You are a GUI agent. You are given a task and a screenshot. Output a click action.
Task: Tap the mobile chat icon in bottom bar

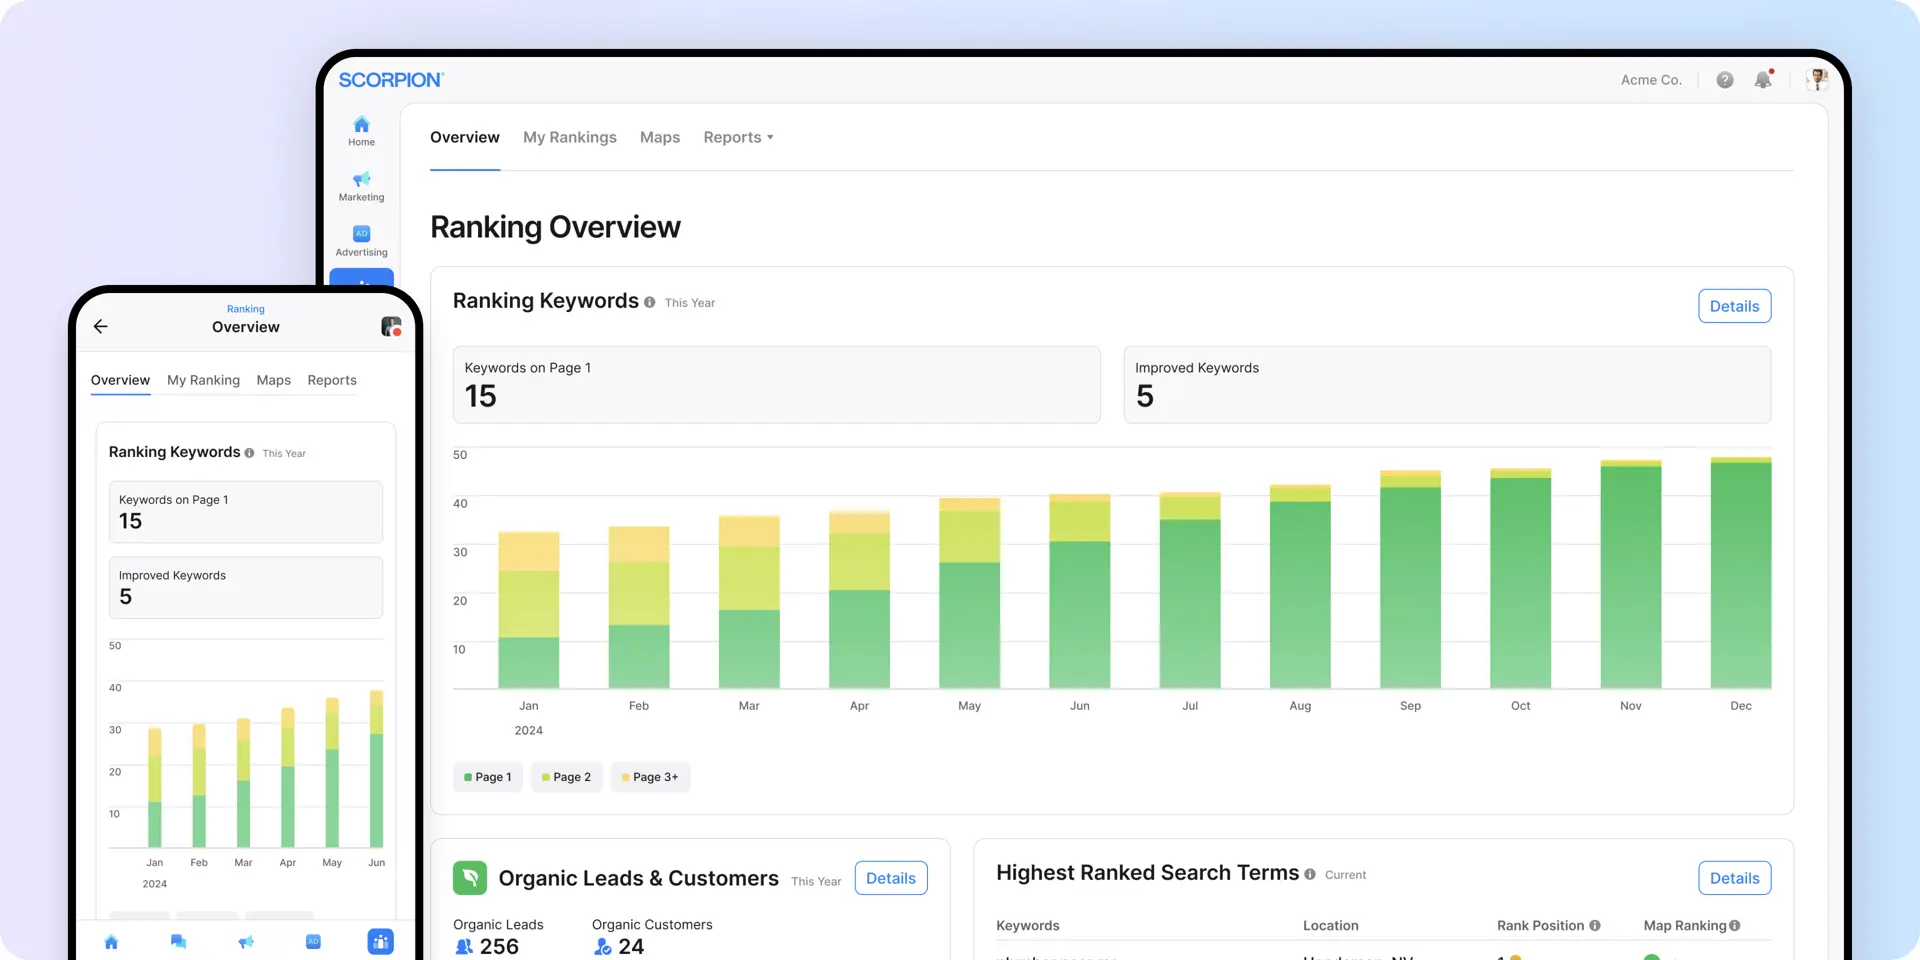(178, 942)
